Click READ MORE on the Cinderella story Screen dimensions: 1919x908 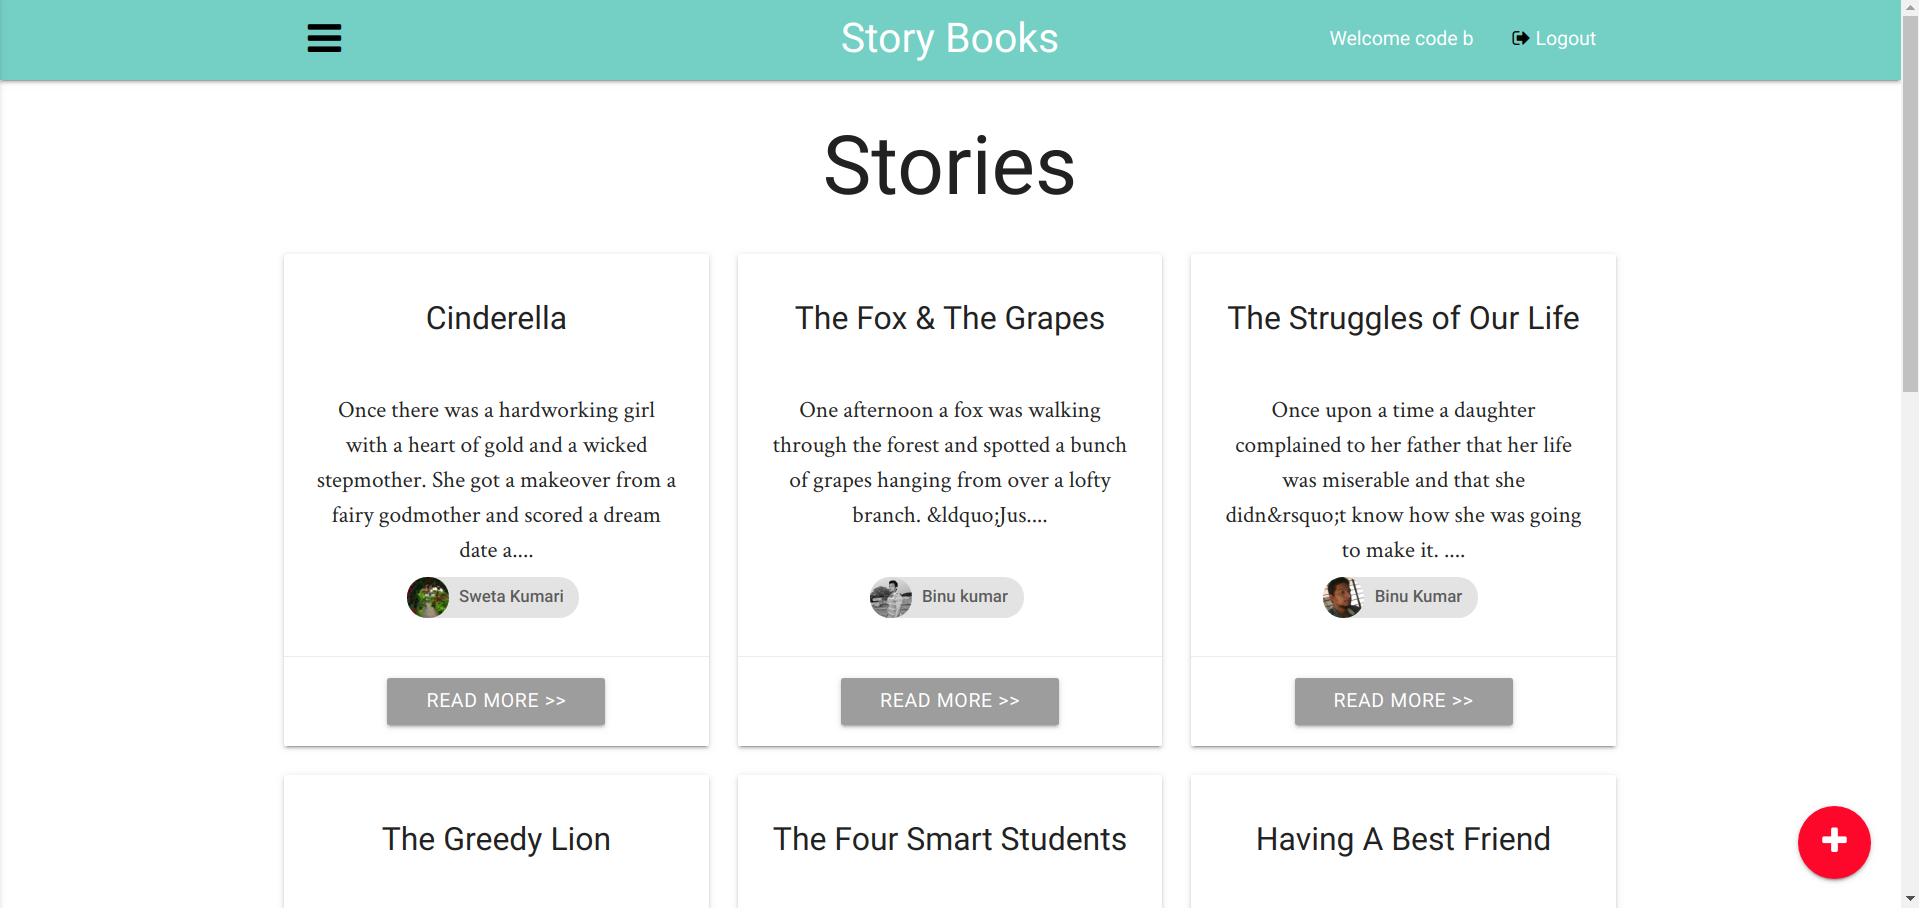click(495, 701)
